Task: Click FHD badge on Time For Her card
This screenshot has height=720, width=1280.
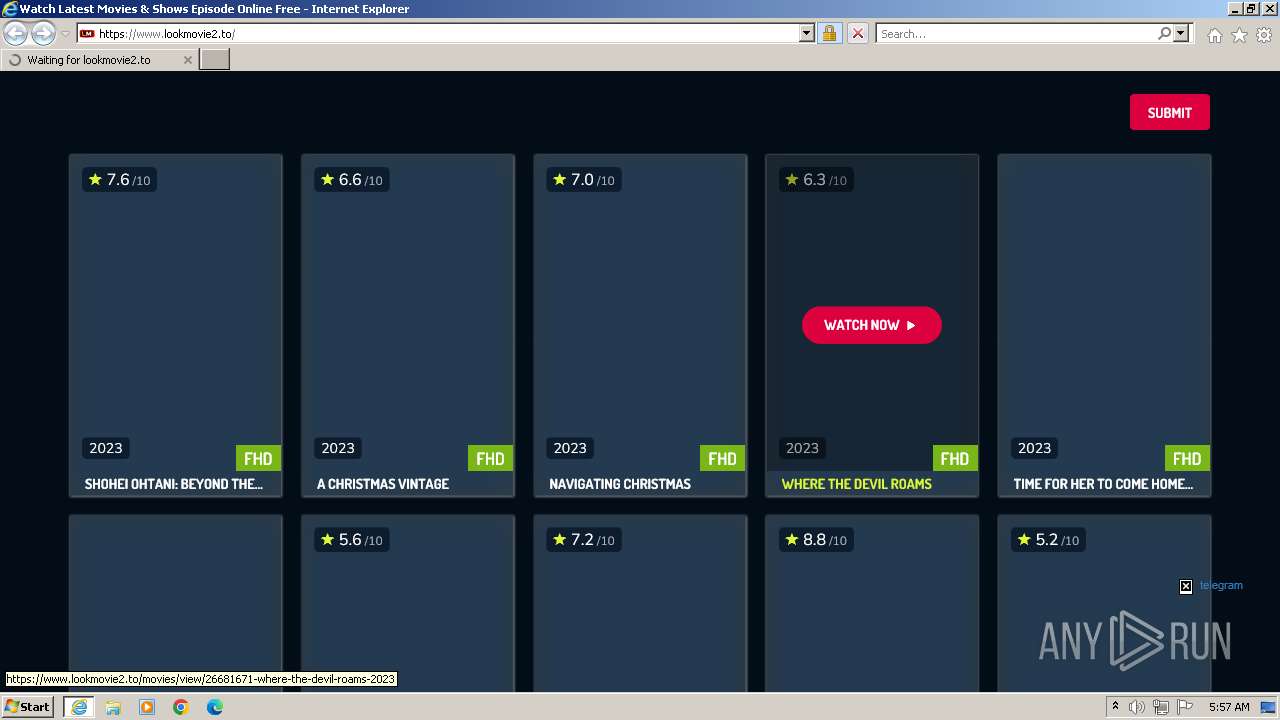Action: 1187,458
